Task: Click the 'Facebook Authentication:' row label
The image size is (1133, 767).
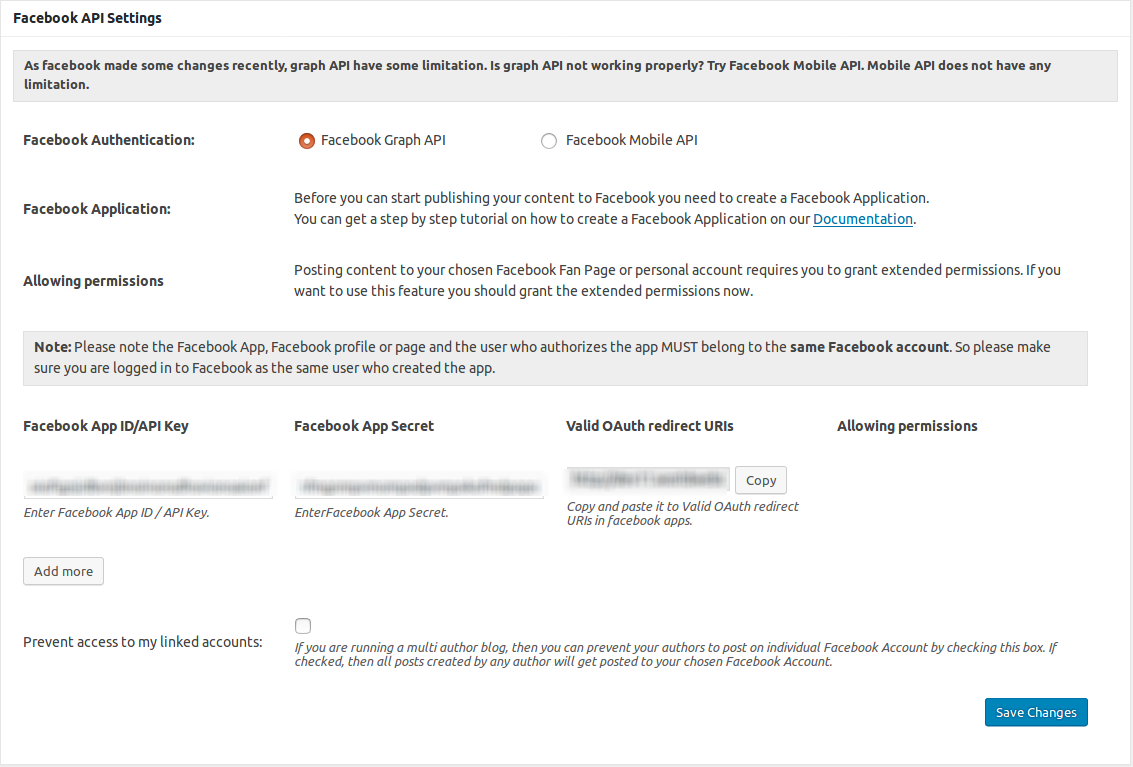Action: click(x=108, y=140)
